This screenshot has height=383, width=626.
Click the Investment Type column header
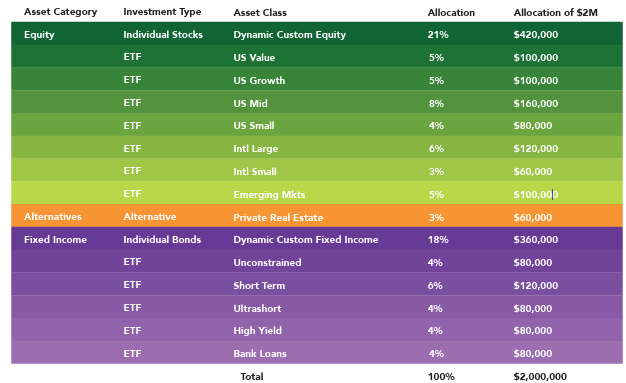point(162,12)
